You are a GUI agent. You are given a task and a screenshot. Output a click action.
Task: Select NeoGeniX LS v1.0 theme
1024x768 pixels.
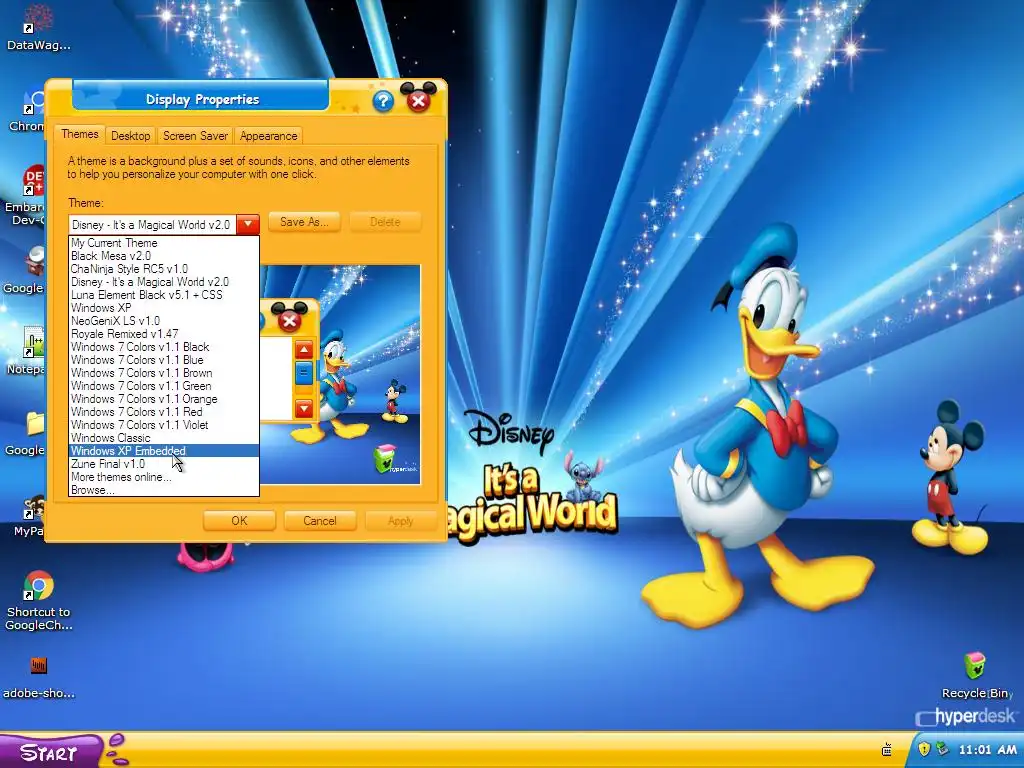[x=164, y=321]
